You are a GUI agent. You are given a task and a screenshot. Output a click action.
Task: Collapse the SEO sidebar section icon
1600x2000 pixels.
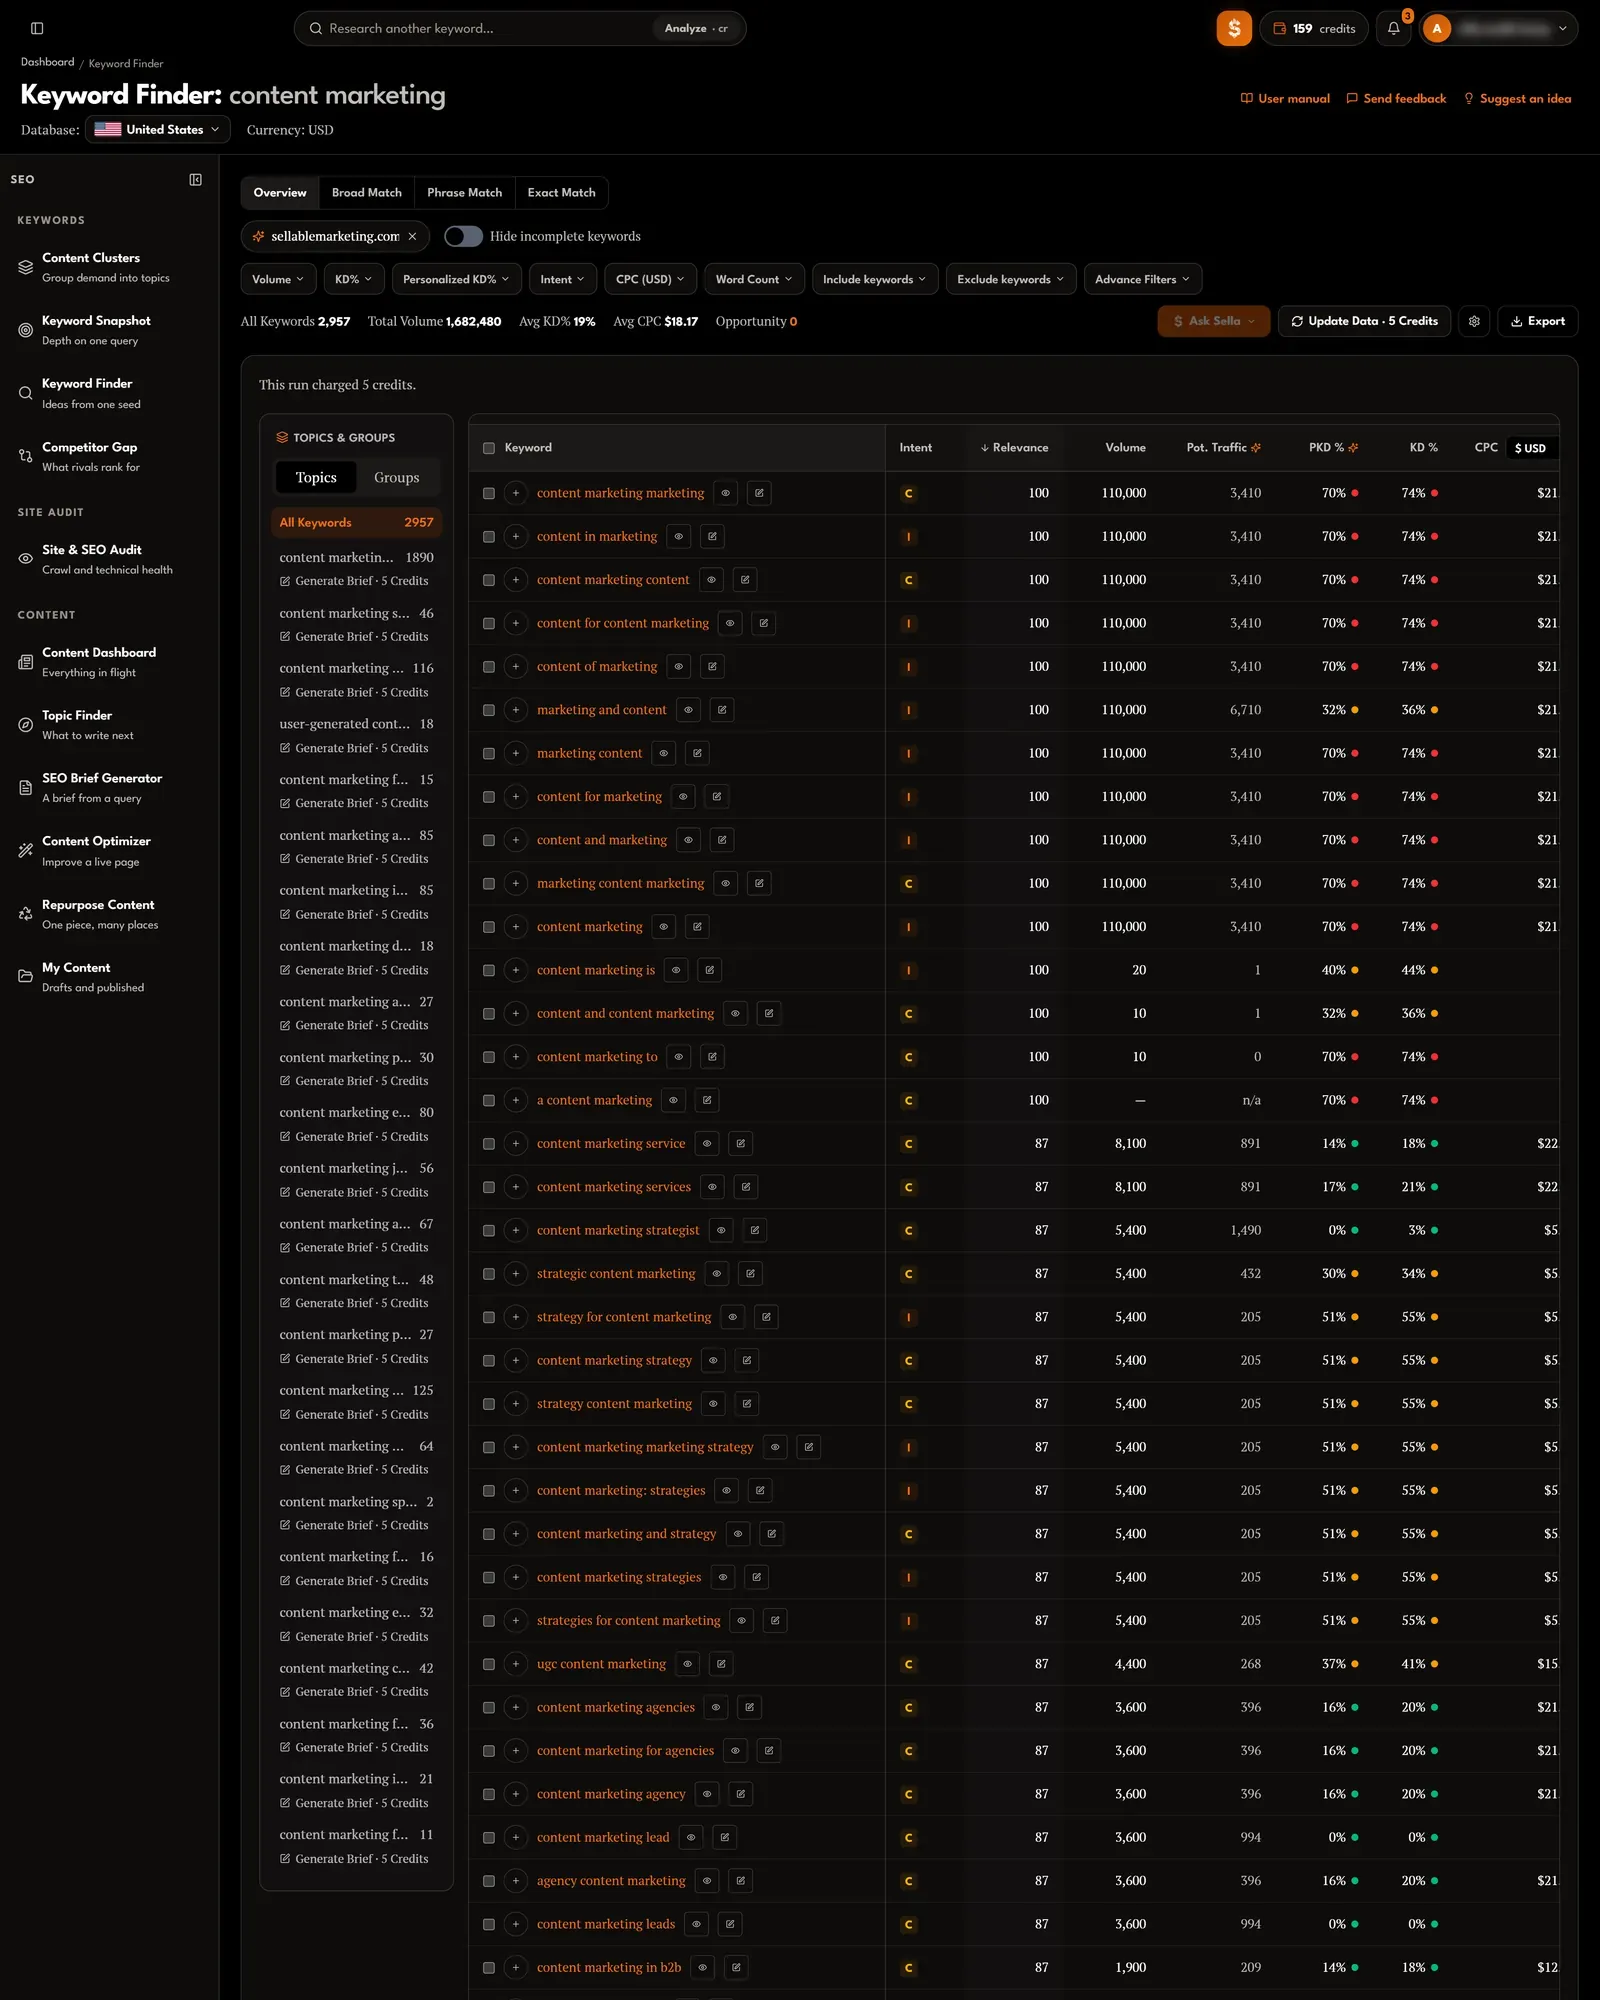click(196, 180)
